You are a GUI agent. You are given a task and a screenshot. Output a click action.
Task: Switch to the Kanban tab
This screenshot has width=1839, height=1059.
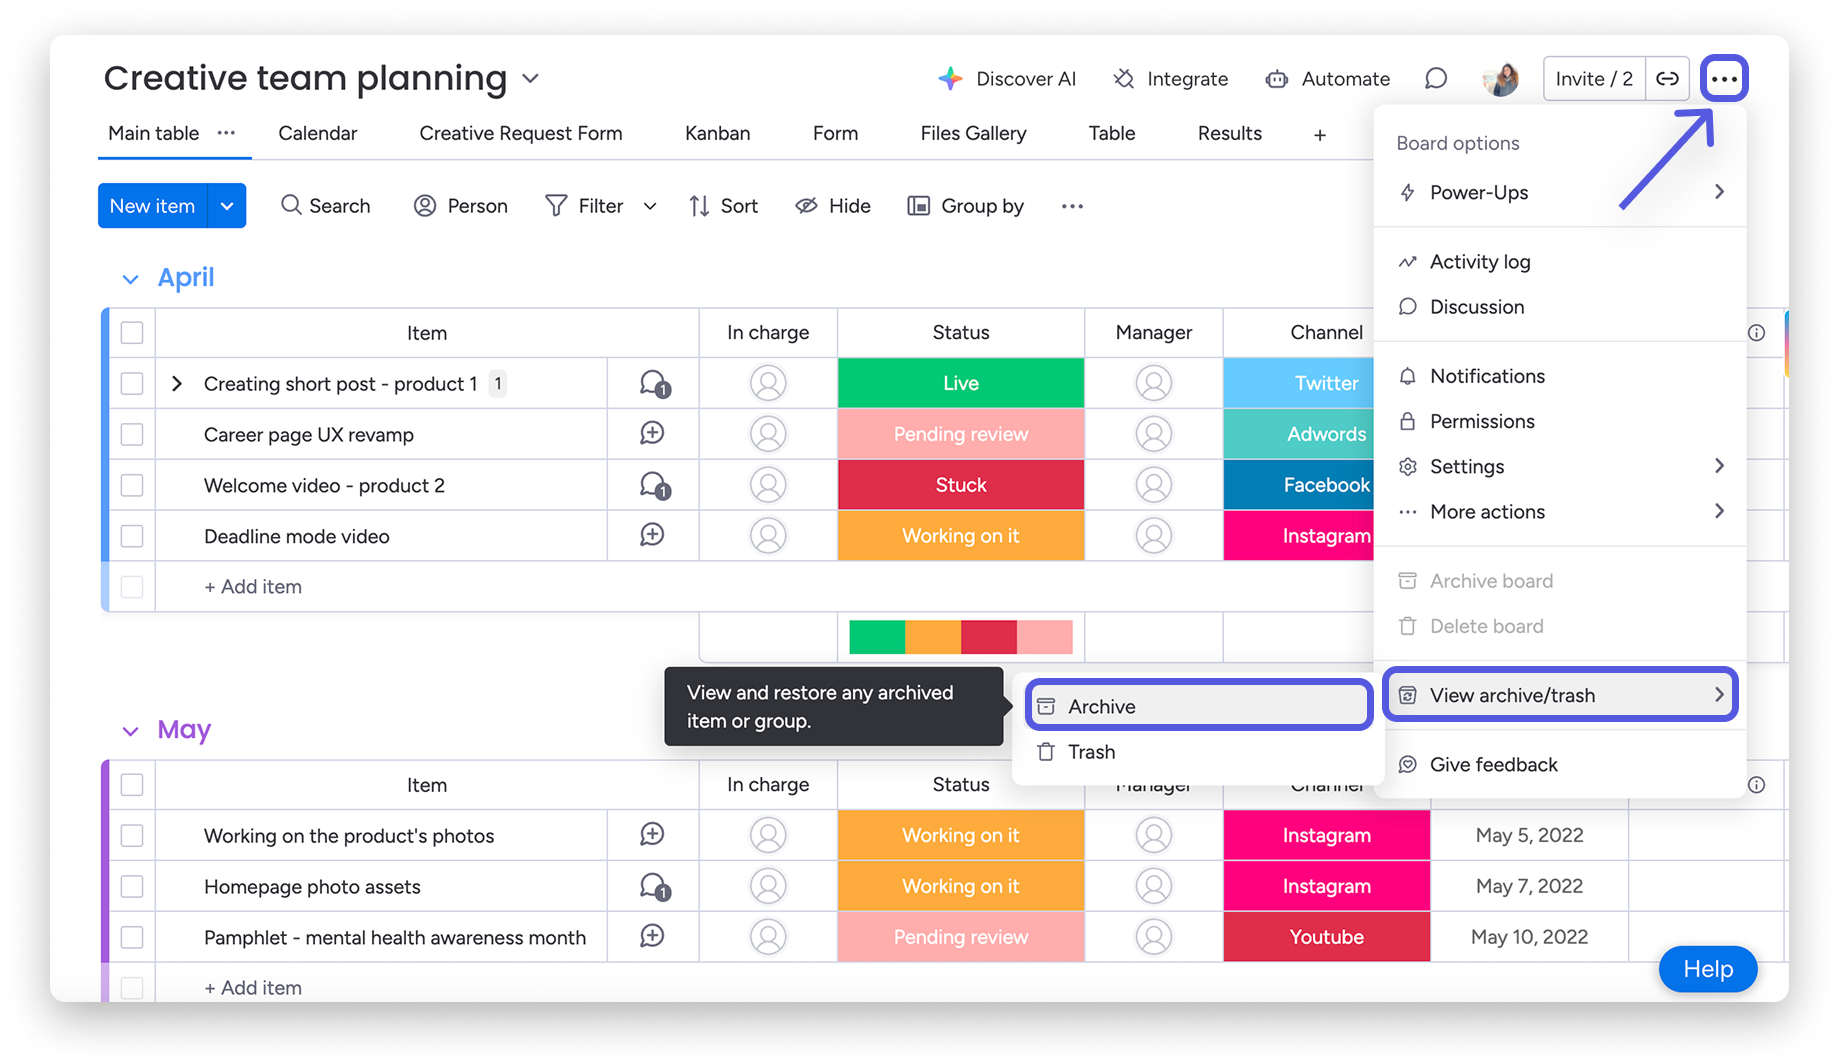tap(717, 133)
